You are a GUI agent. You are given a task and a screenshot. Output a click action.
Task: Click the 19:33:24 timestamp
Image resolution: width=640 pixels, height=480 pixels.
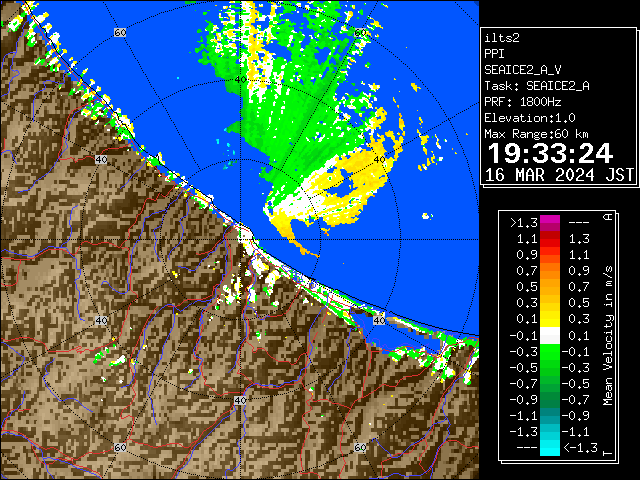pyautogui.click(x=550, y=153)
